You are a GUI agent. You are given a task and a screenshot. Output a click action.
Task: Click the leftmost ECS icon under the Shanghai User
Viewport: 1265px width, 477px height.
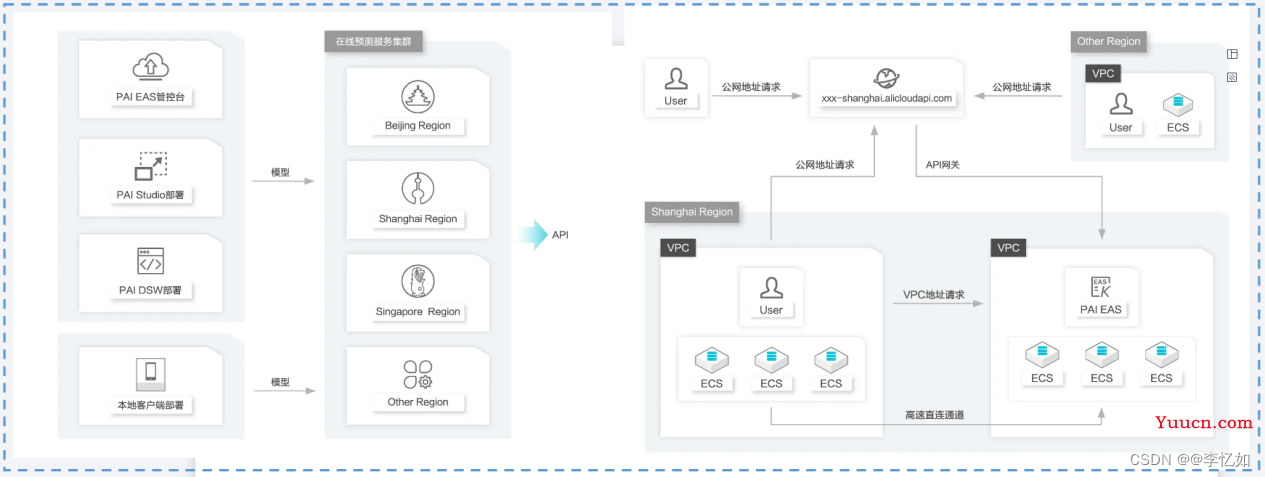(711, 360)
